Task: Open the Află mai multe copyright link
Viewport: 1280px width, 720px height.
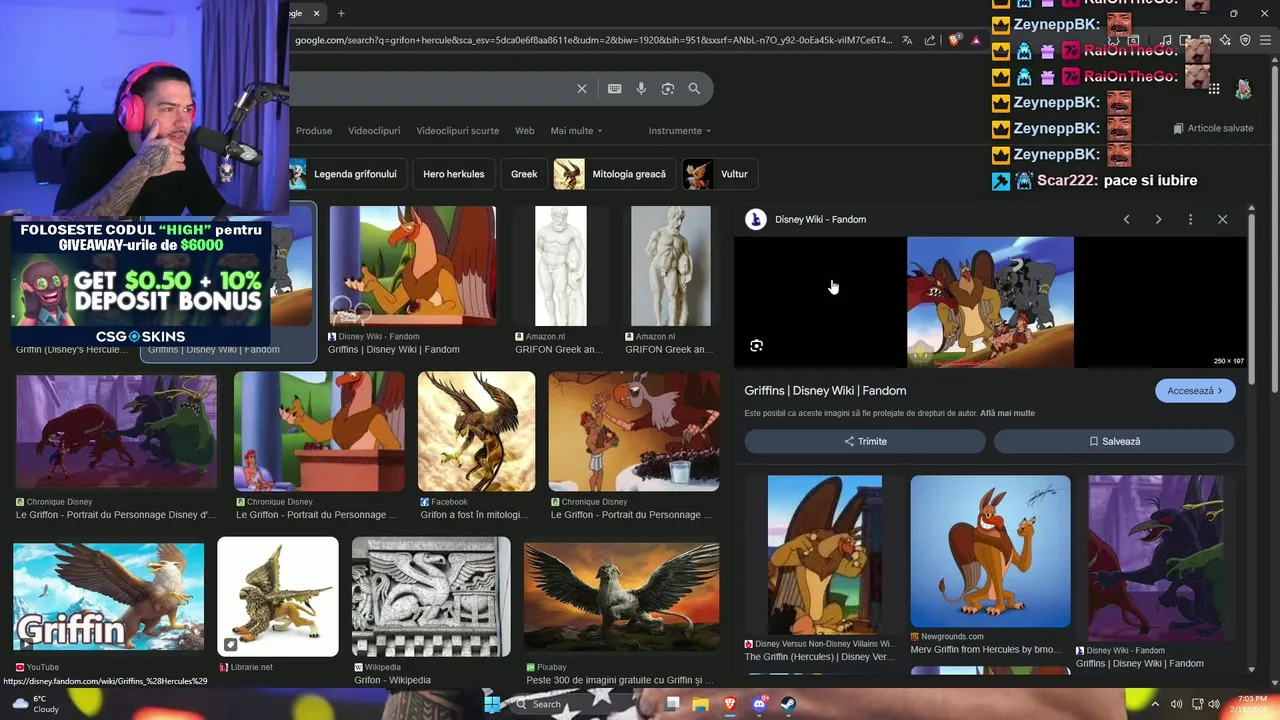Action: (1007, 413)
